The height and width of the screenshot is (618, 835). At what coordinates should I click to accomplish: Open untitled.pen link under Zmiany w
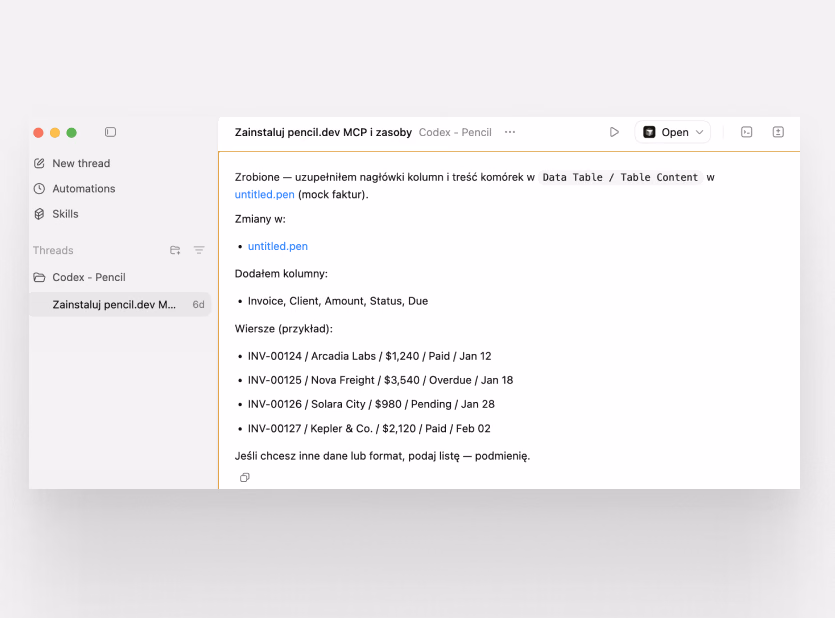coord(278,246)
